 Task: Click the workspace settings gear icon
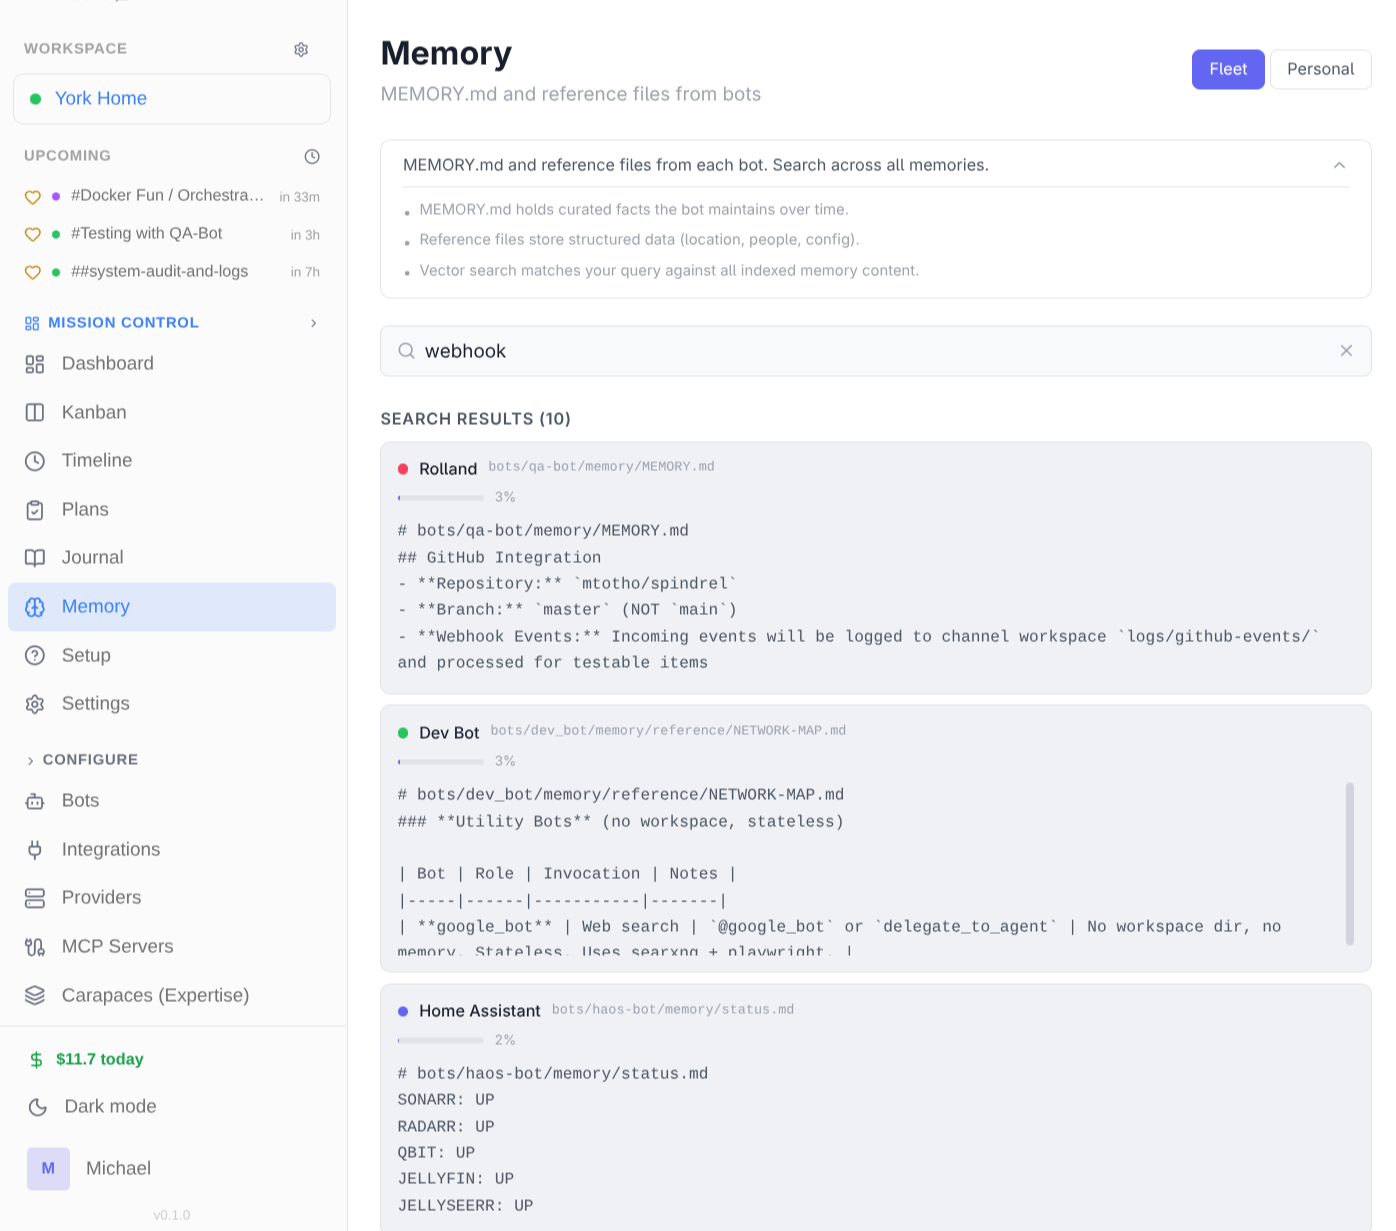(x=301, y=49)
